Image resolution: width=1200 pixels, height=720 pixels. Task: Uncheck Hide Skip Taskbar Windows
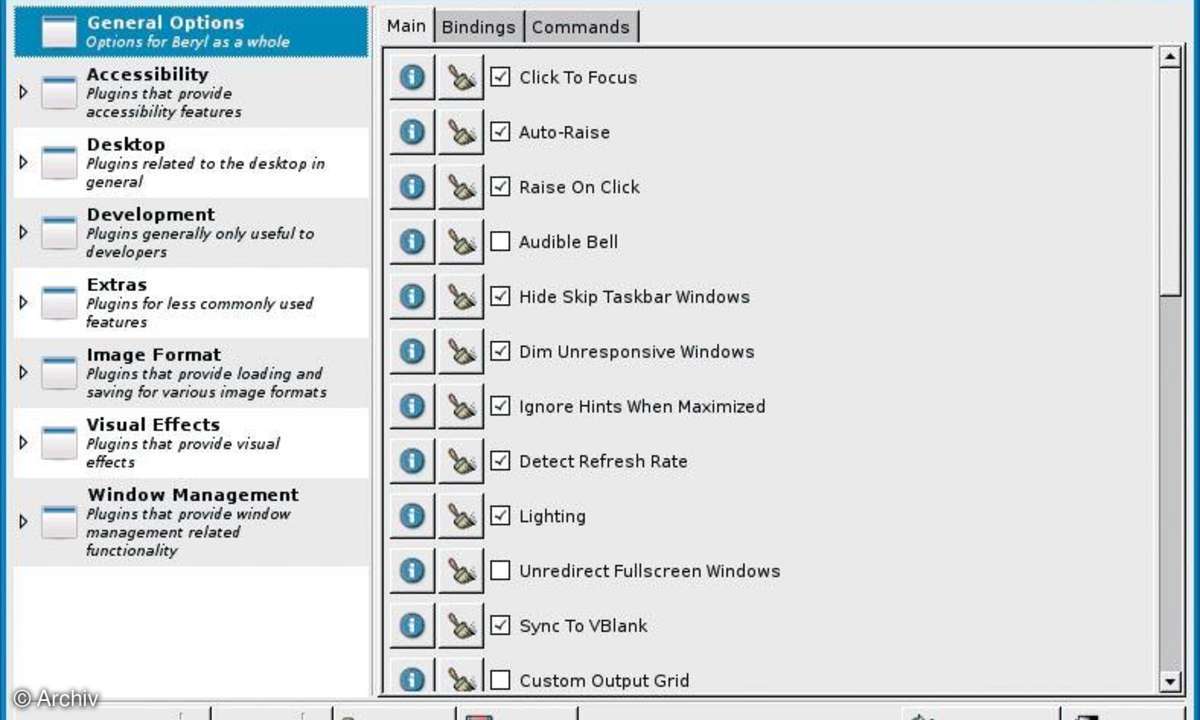[x=501, y=297]
